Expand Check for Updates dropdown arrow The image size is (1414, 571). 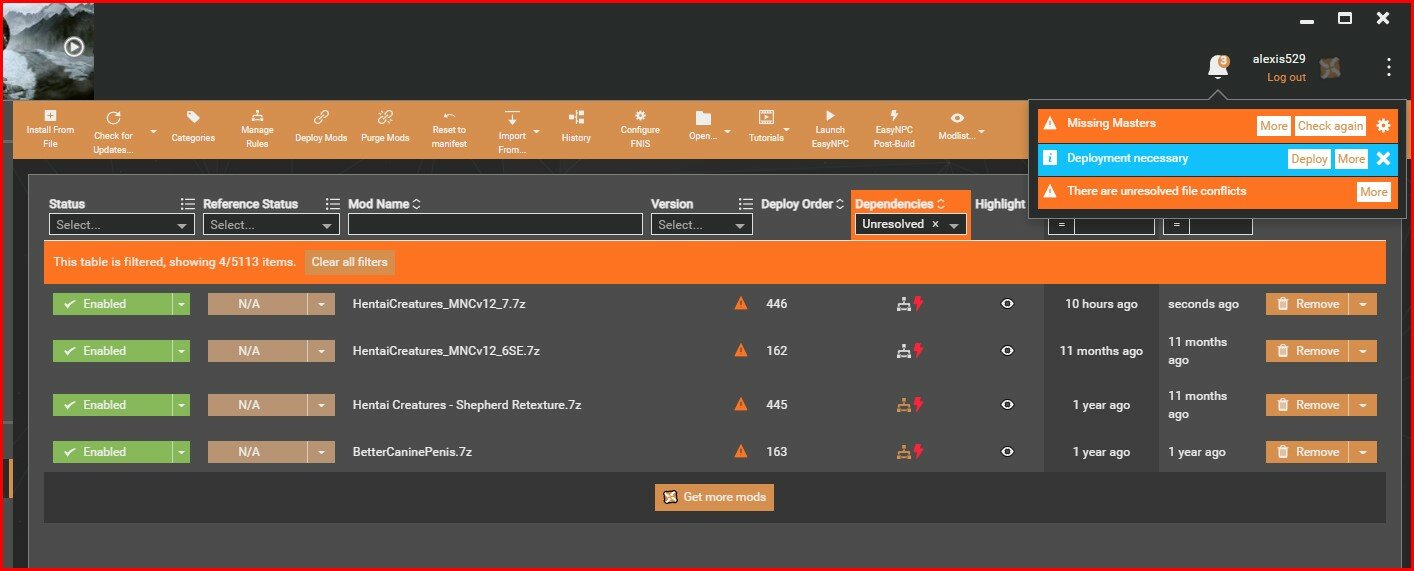(x=153, y=131)
